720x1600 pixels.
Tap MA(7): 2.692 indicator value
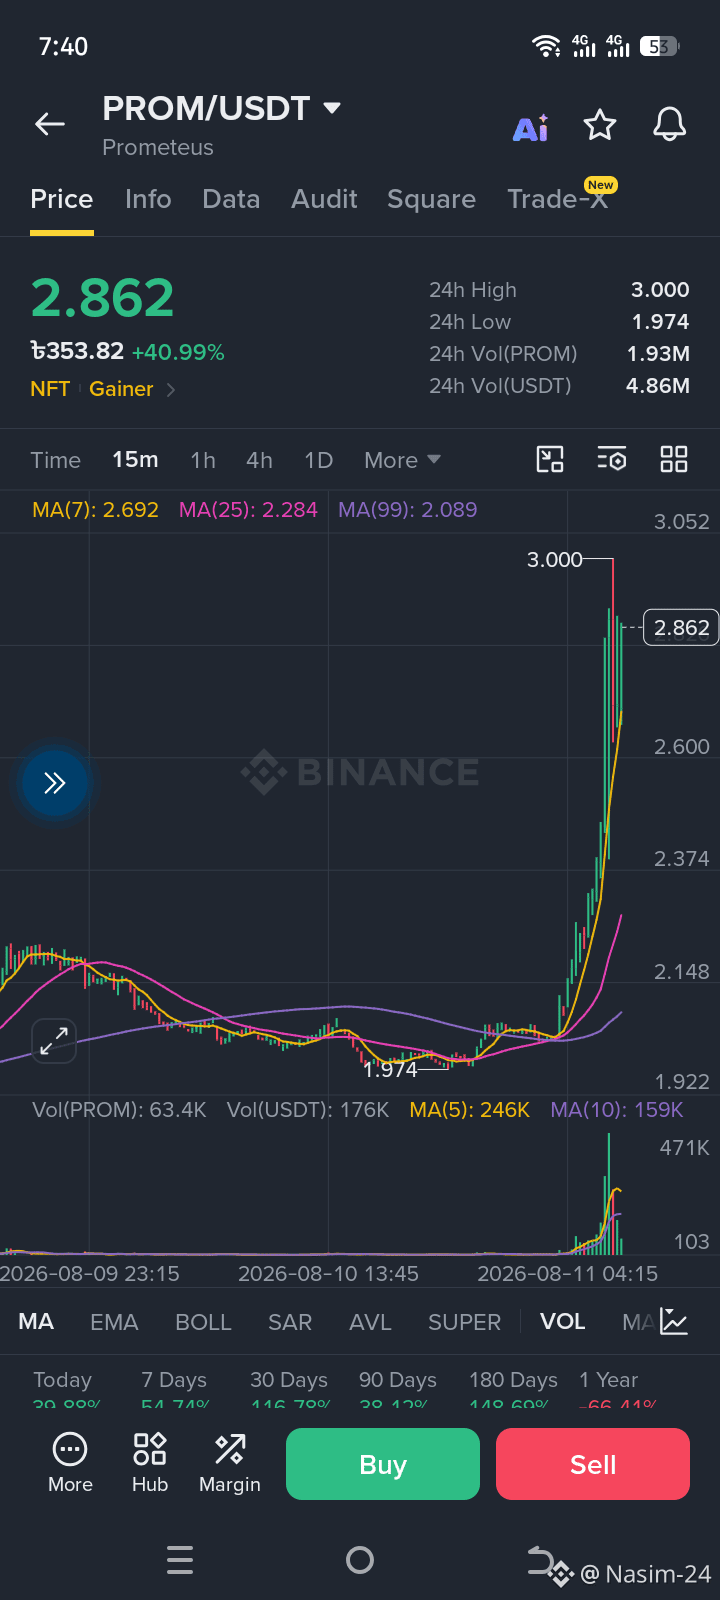pos(95,510)
